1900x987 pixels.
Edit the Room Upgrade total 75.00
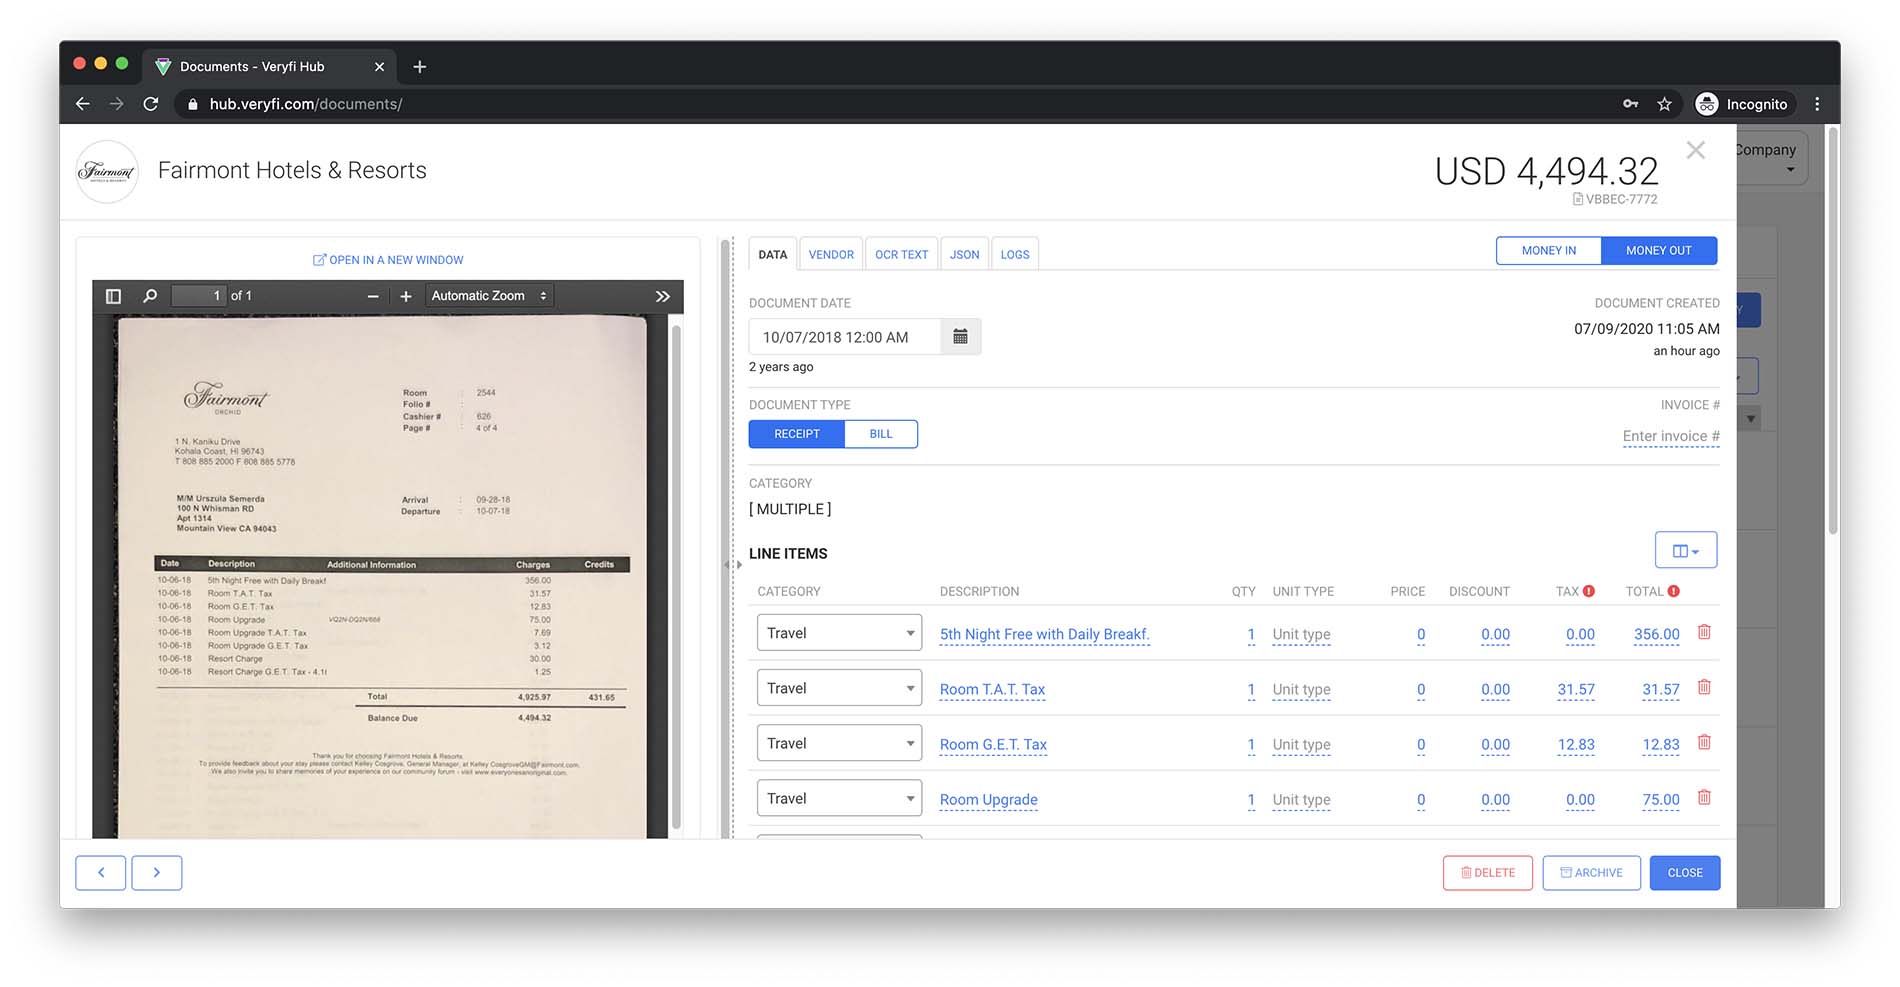[x=1661, y=800]
